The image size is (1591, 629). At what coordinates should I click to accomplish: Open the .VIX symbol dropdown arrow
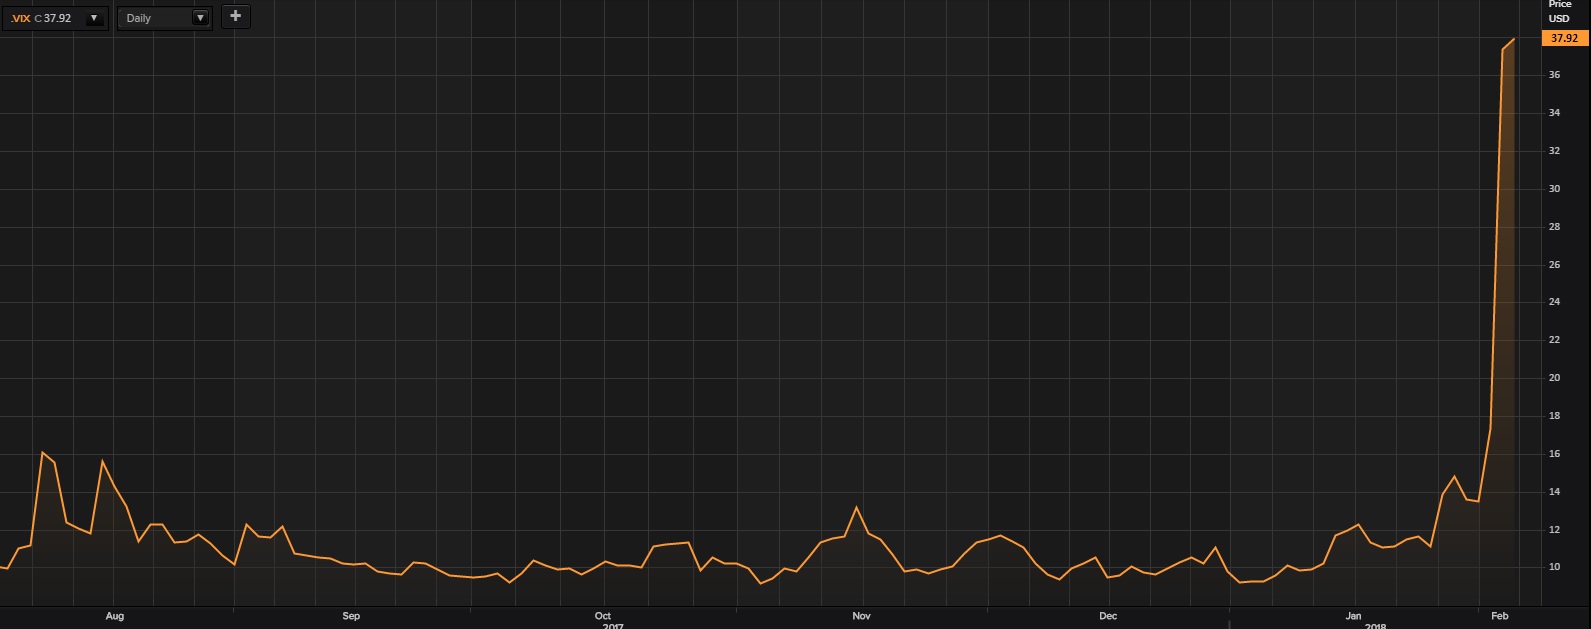(x=94, y=18)
